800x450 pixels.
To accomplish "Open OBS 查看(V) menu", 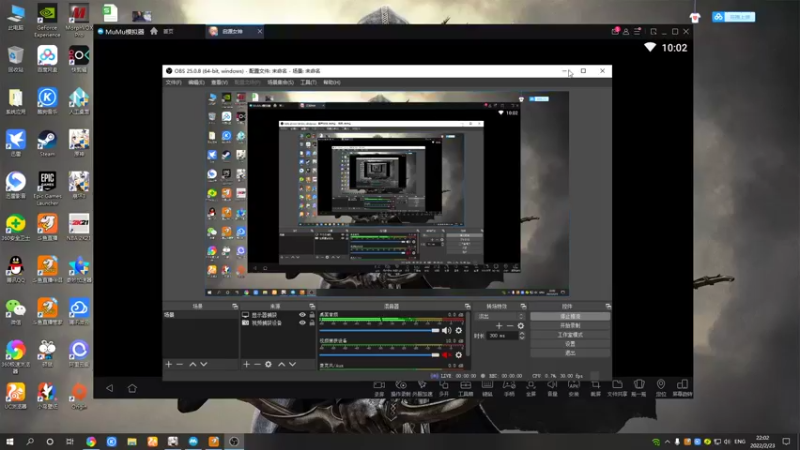I will (219, 82).
